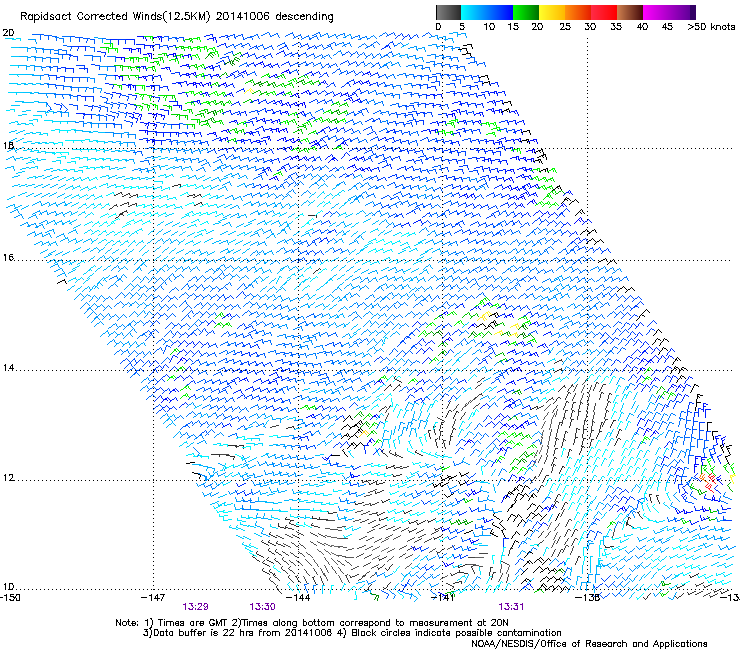740x650 pixels.
Task: Click the gray 0-5 knots legend swatch
Action: coord(448,12)
